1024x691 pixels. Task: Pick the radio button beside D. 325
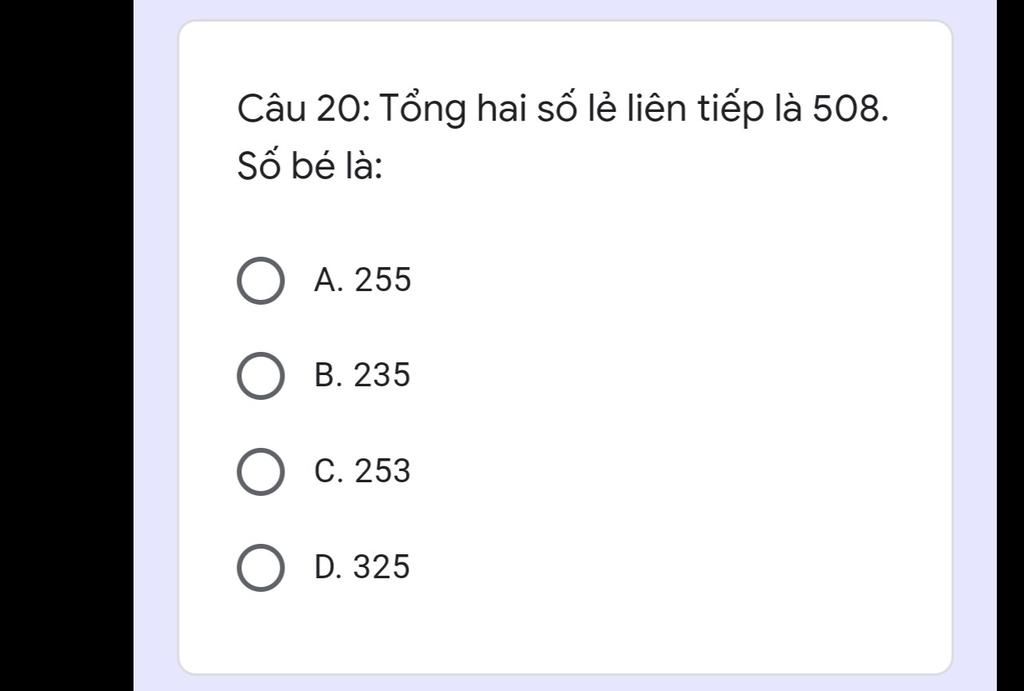261,568
